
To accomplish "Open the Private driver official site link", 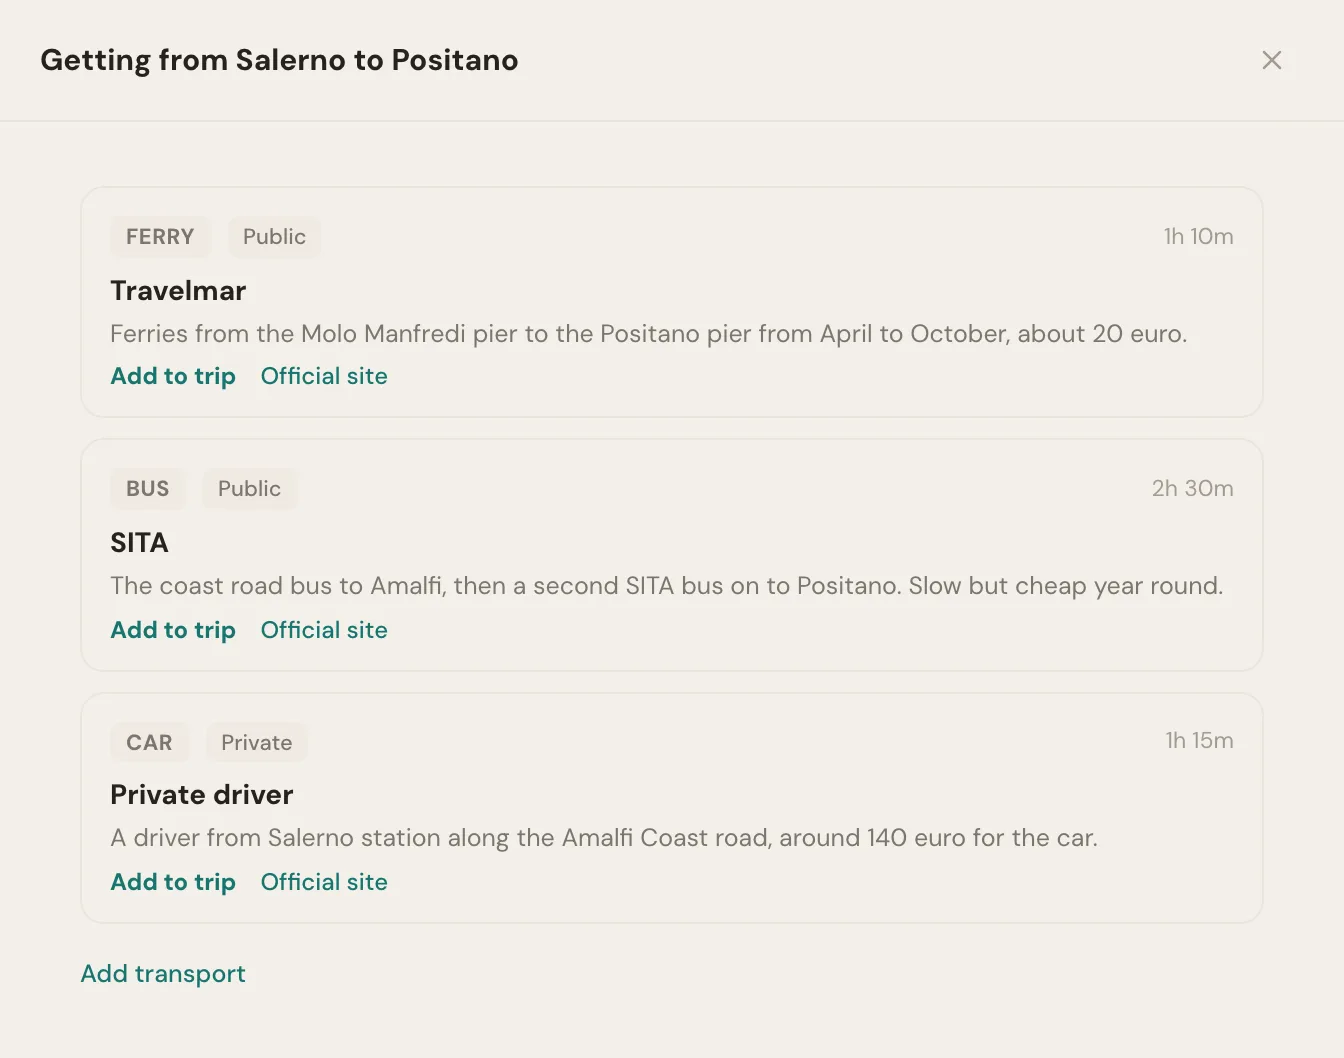I will (324, 882).
